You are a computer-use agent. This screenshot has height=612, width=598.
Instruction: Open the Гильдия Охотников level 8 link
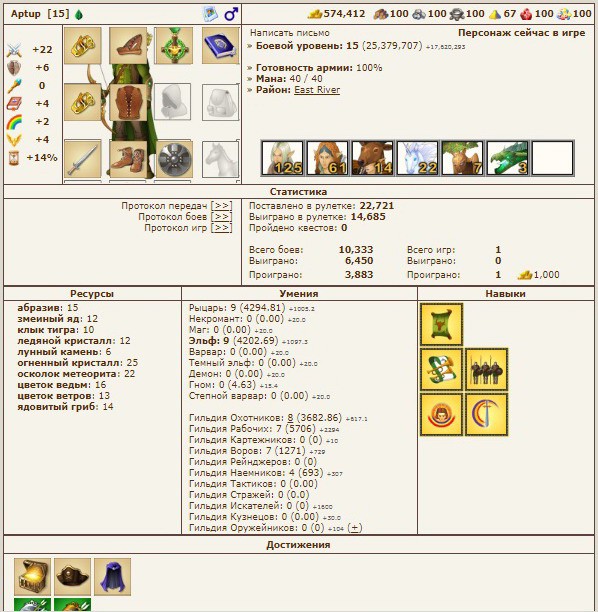click(290, 418)
